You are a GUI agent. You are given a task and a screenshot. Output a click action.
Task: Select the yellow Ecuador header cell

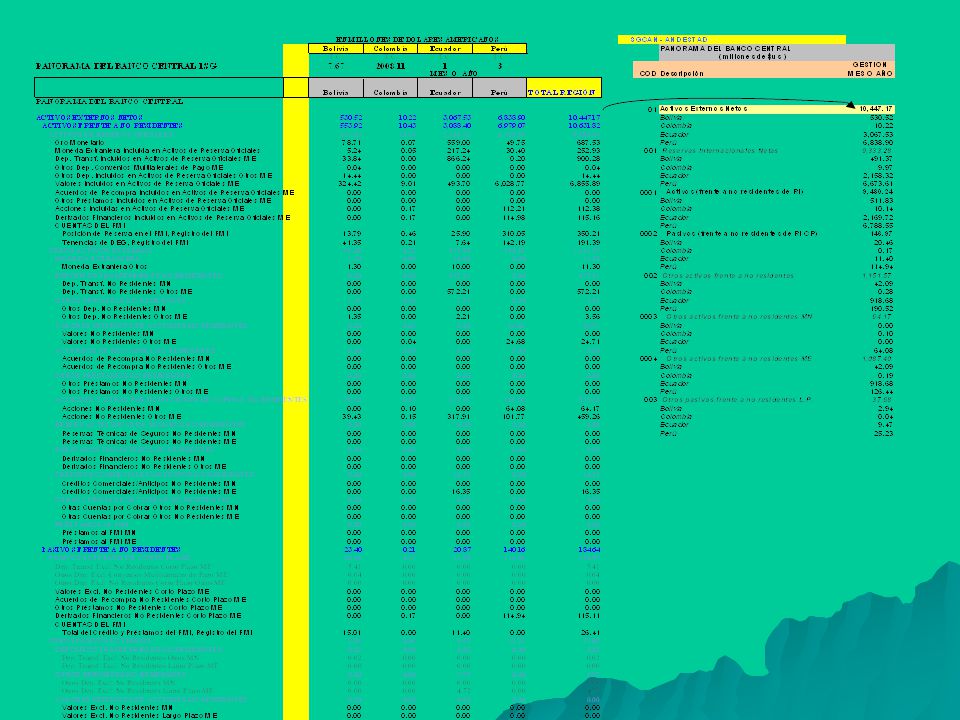tap(444, 48)
